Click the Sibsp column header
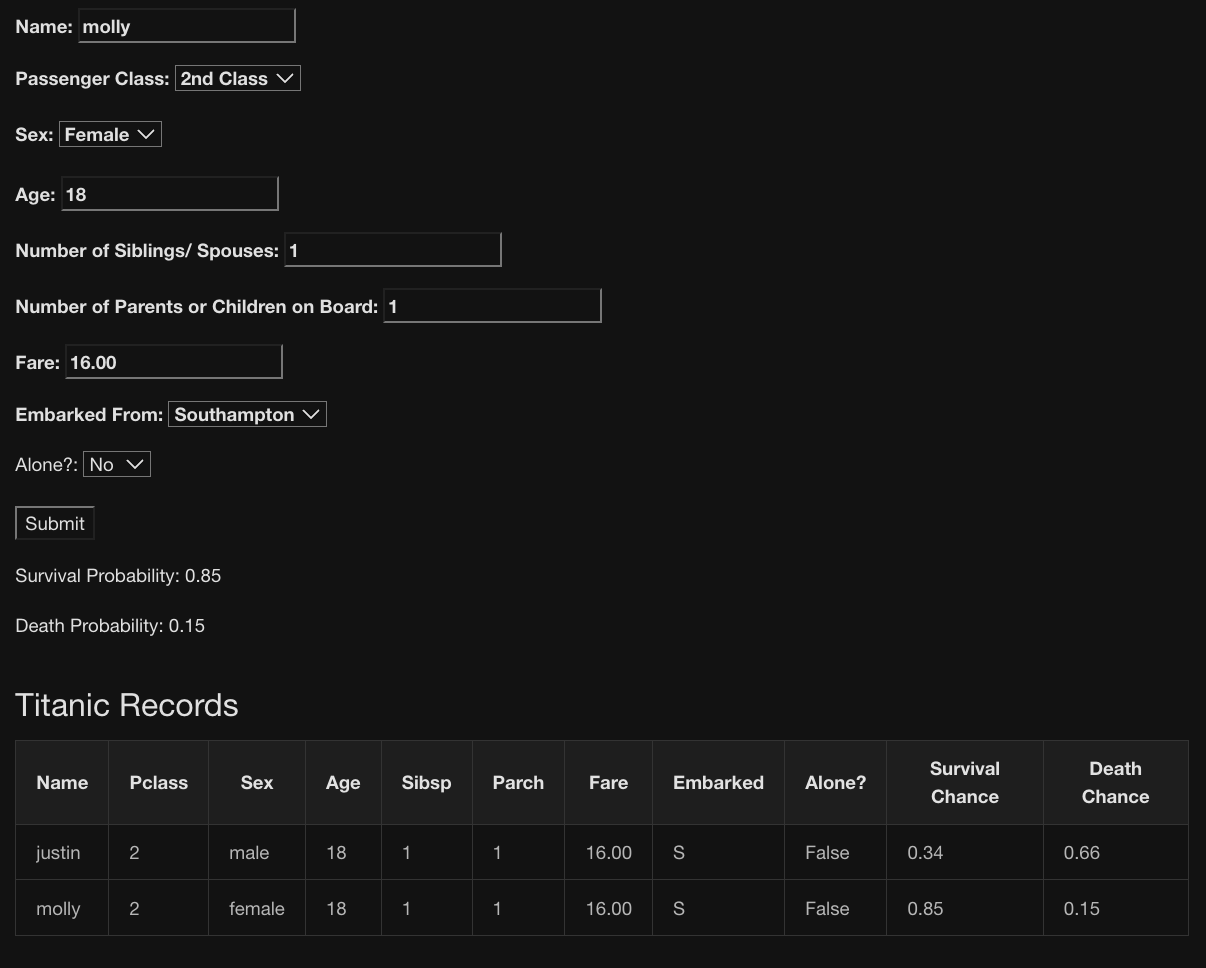The width and height of the screenshot is (1206, 968). click(427, 783)
